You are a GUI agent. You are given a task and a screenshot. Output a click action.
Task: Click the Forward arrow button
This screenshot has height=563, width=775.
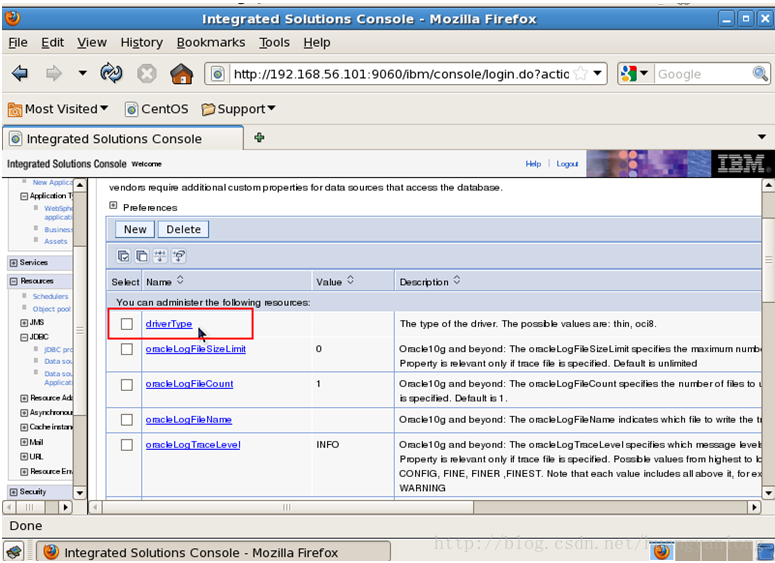tap(53, 74)
